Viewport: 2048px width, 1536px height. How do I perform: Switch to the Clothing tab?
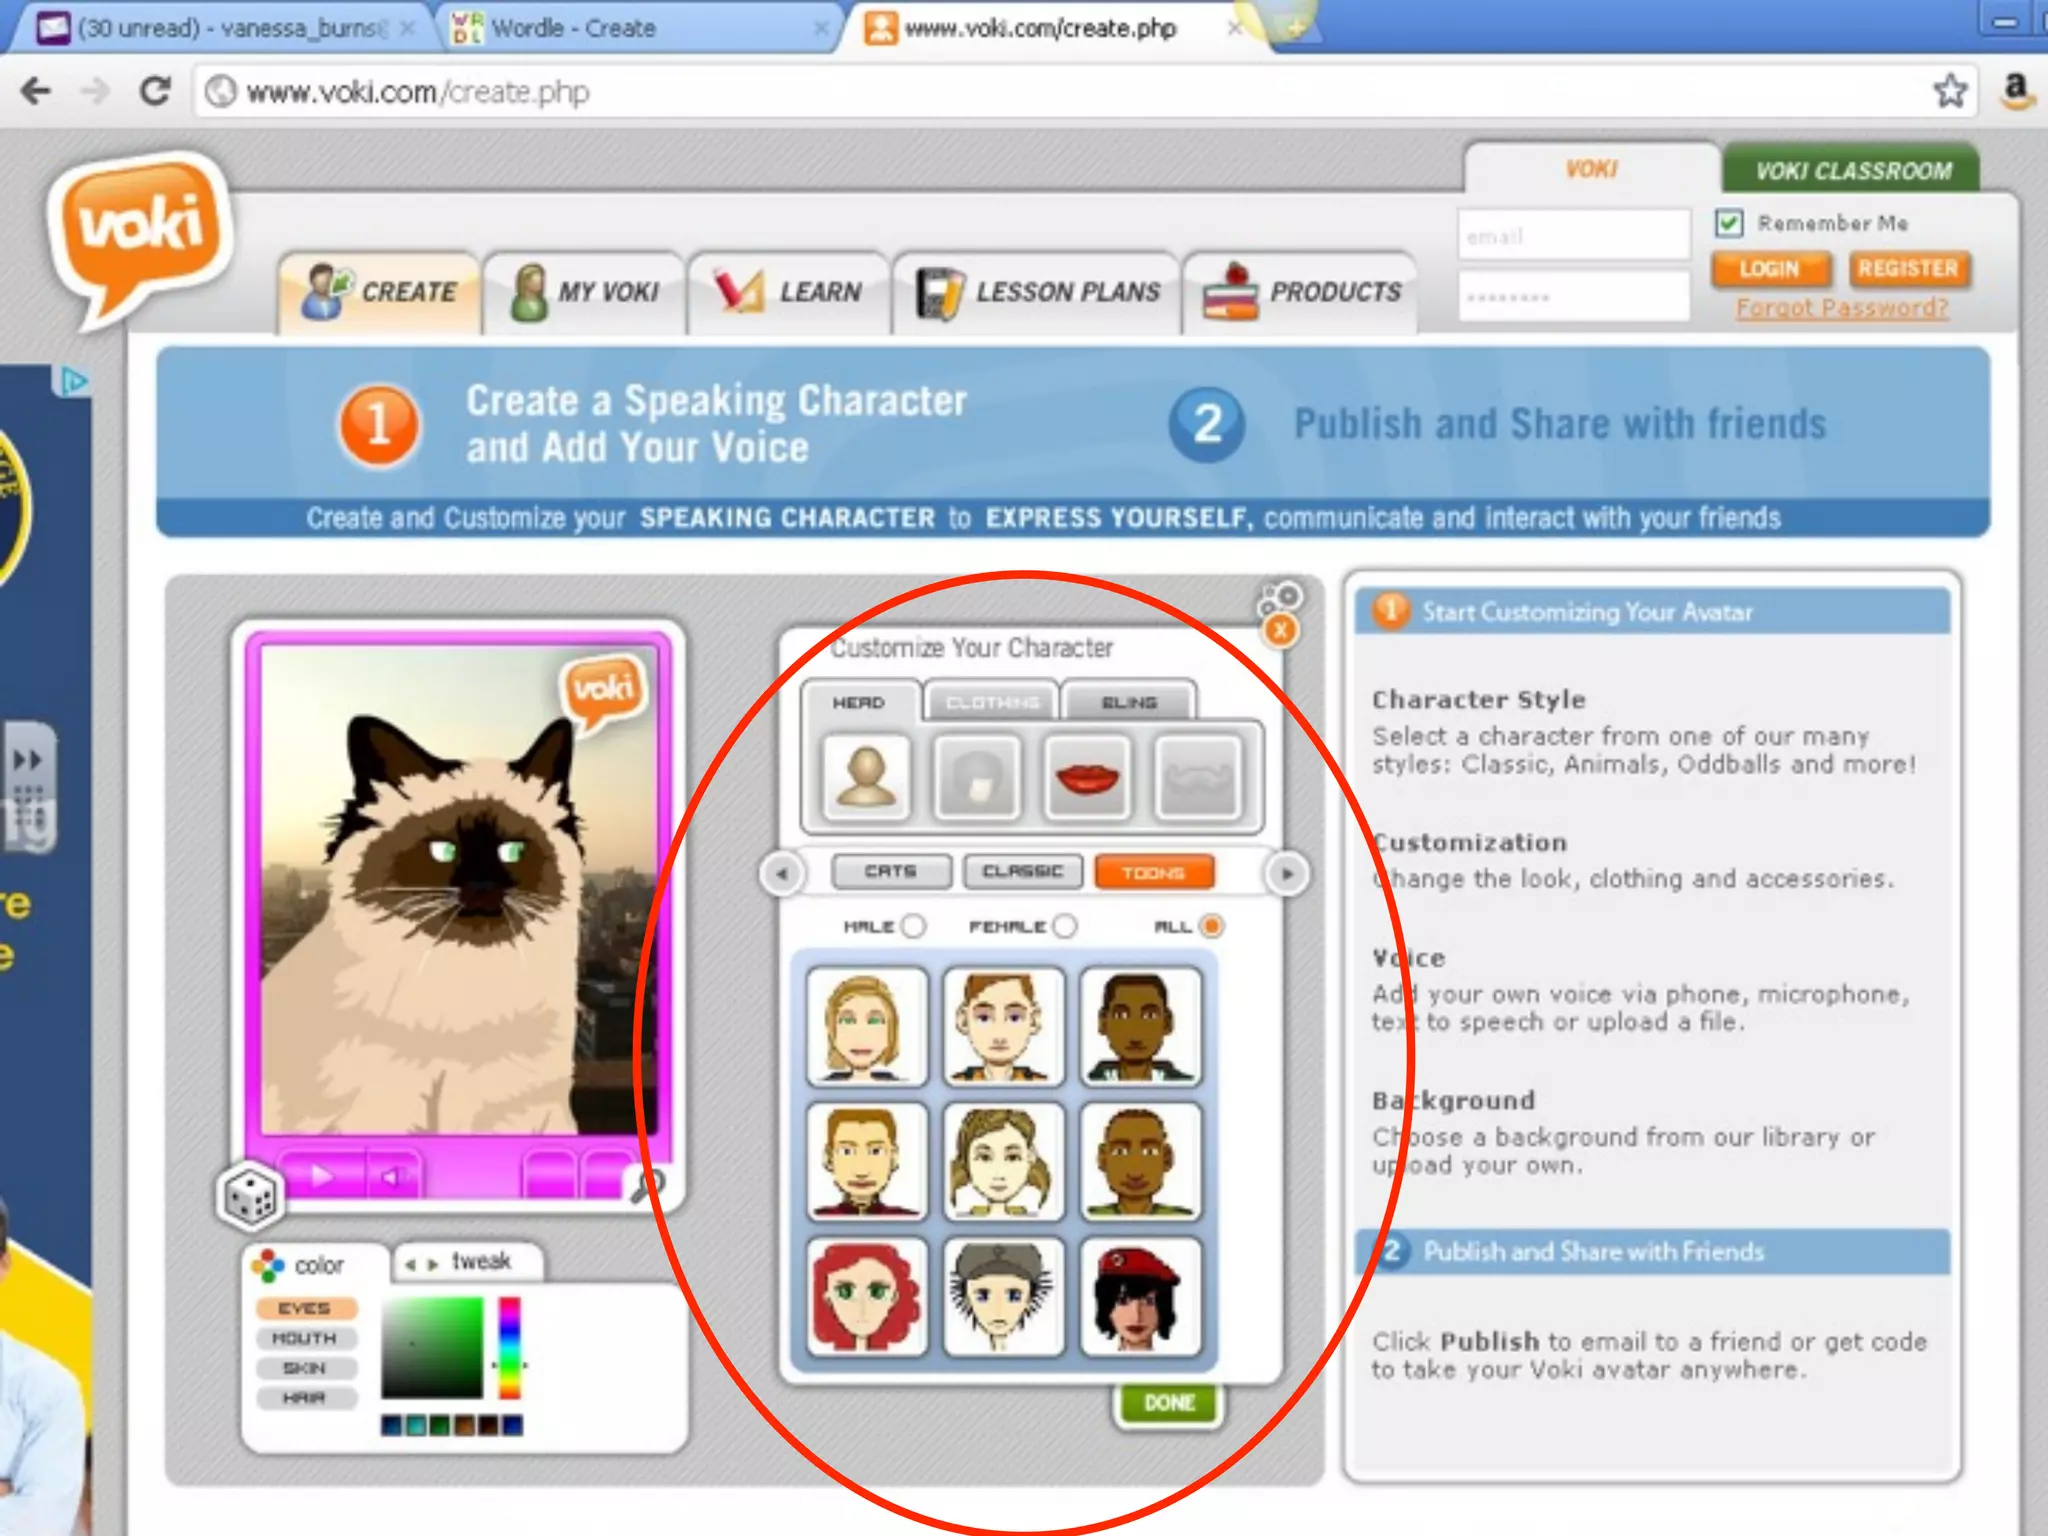pyautogui.click(x=991, y=702)
